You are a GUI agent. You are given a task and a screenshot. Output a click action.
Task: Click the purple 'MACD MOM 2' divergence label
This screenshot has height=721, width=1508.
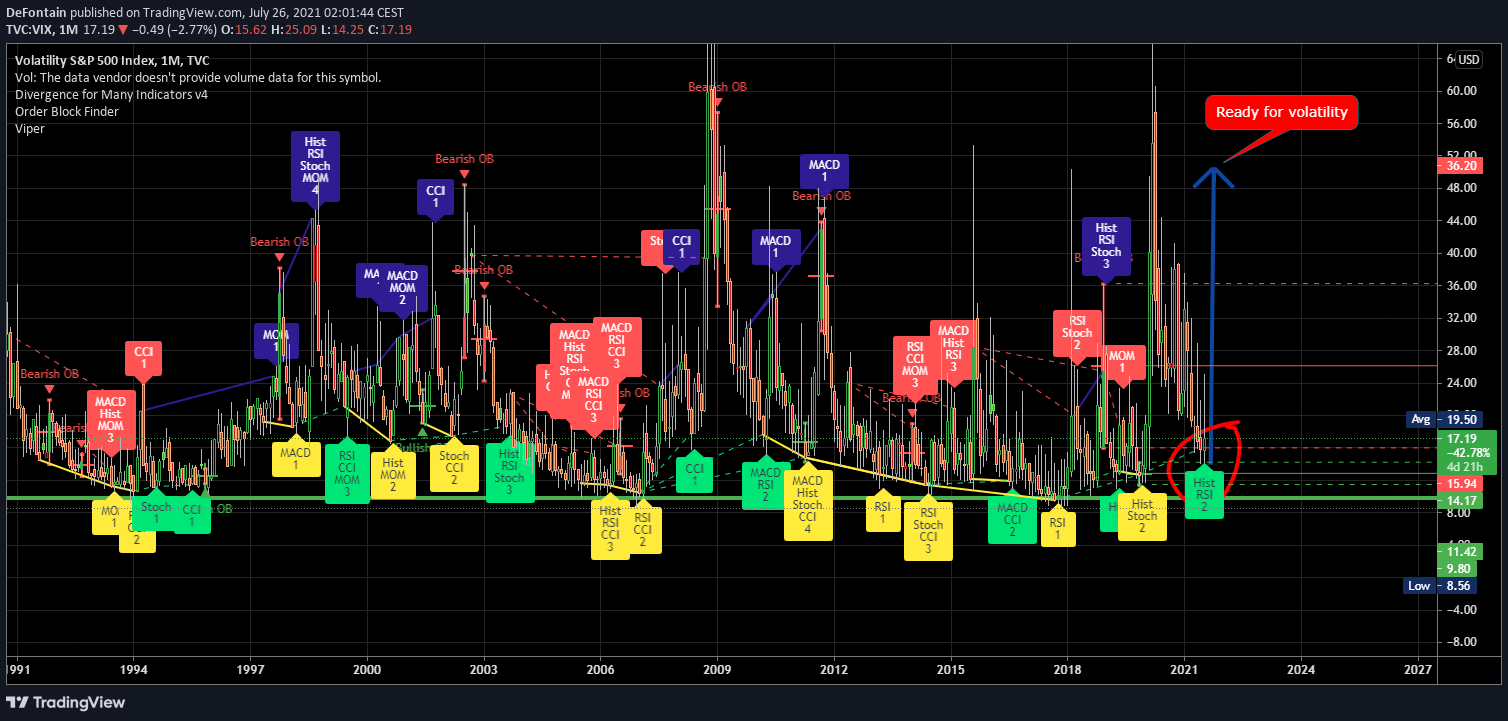click(402, 287)
